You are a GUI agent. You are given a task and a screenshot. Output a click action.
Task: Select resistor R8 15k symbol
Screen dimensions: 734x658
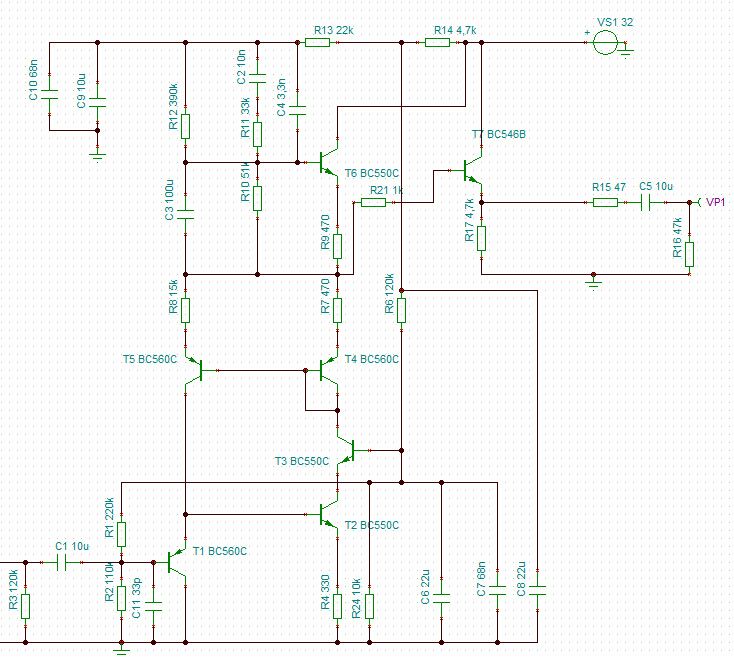(x=185, y=310)
